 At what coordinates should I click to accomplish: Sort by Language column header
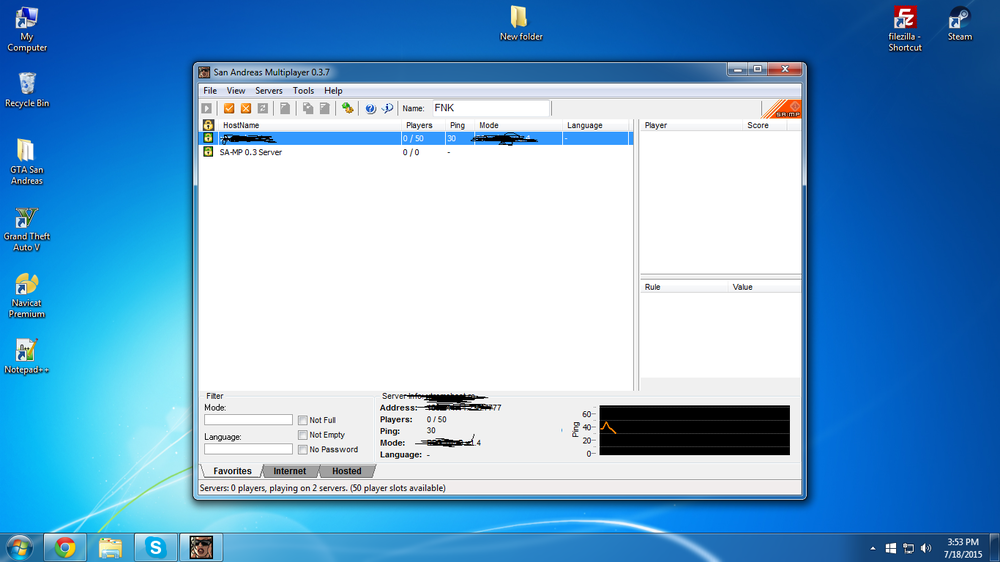[596, 125]
